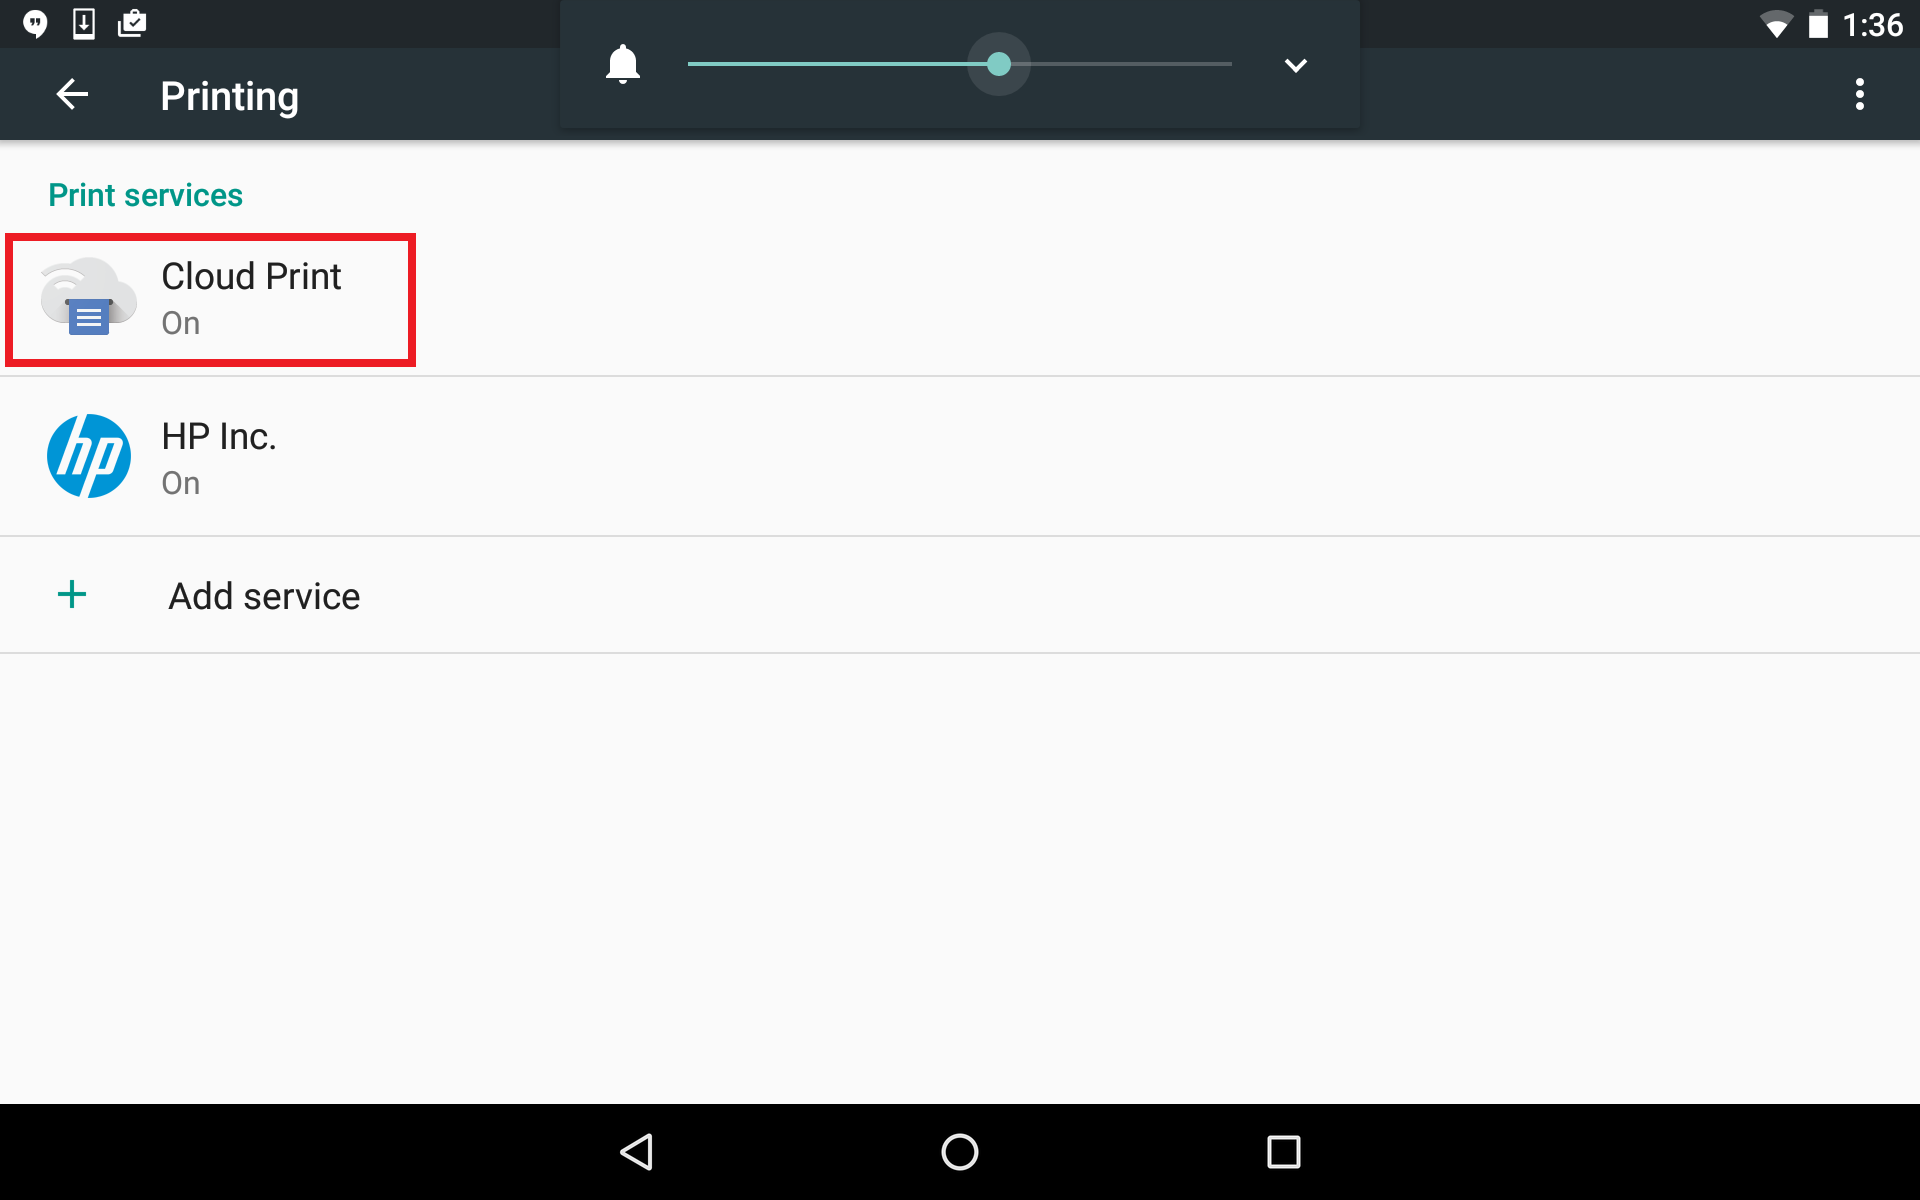This screenshot has width=1920, height=1200.
Task: Tap Android back navigation button
Action: tap(637, 1152)
